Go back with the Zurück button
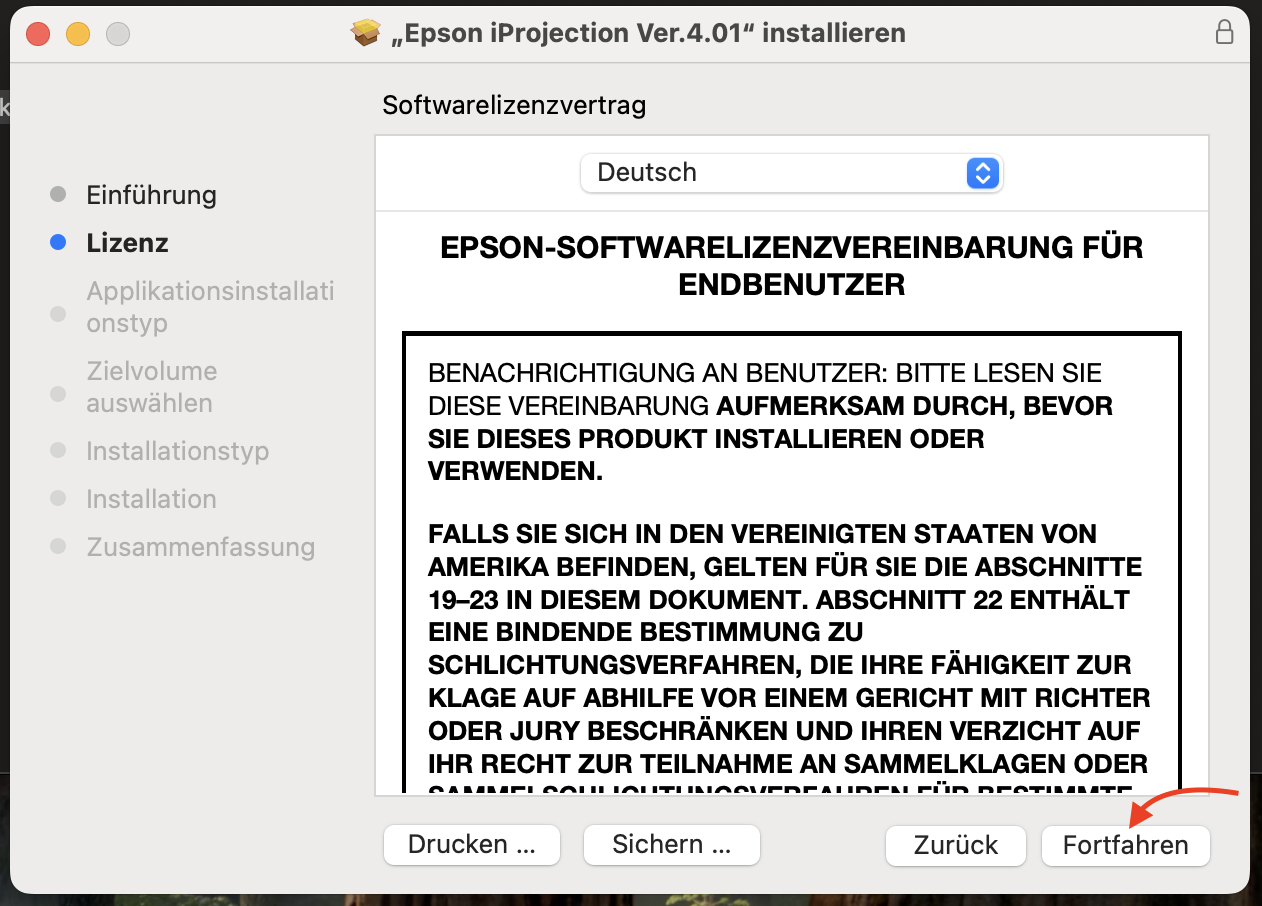The width and height of the screenshot is (1262, 906). [956, 845]
